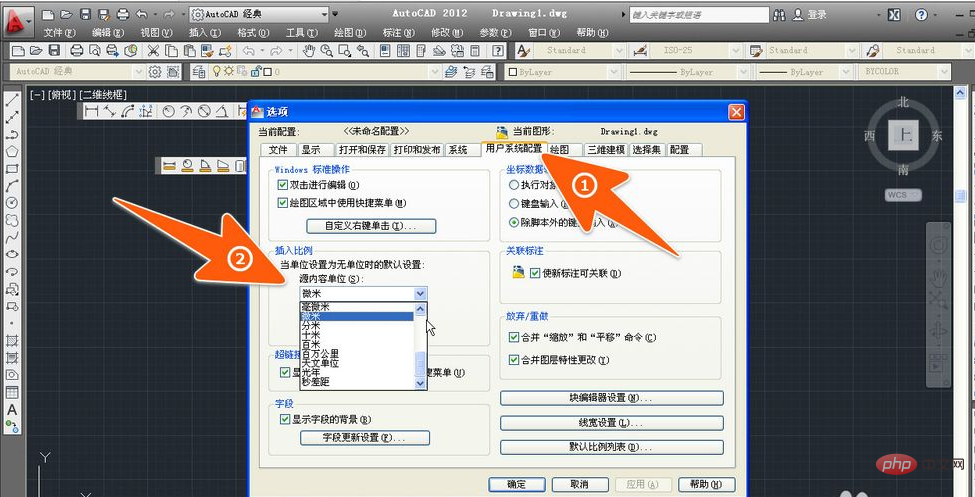
Task: Open Autodesk Exchange X icon
Action: [894, 14]
